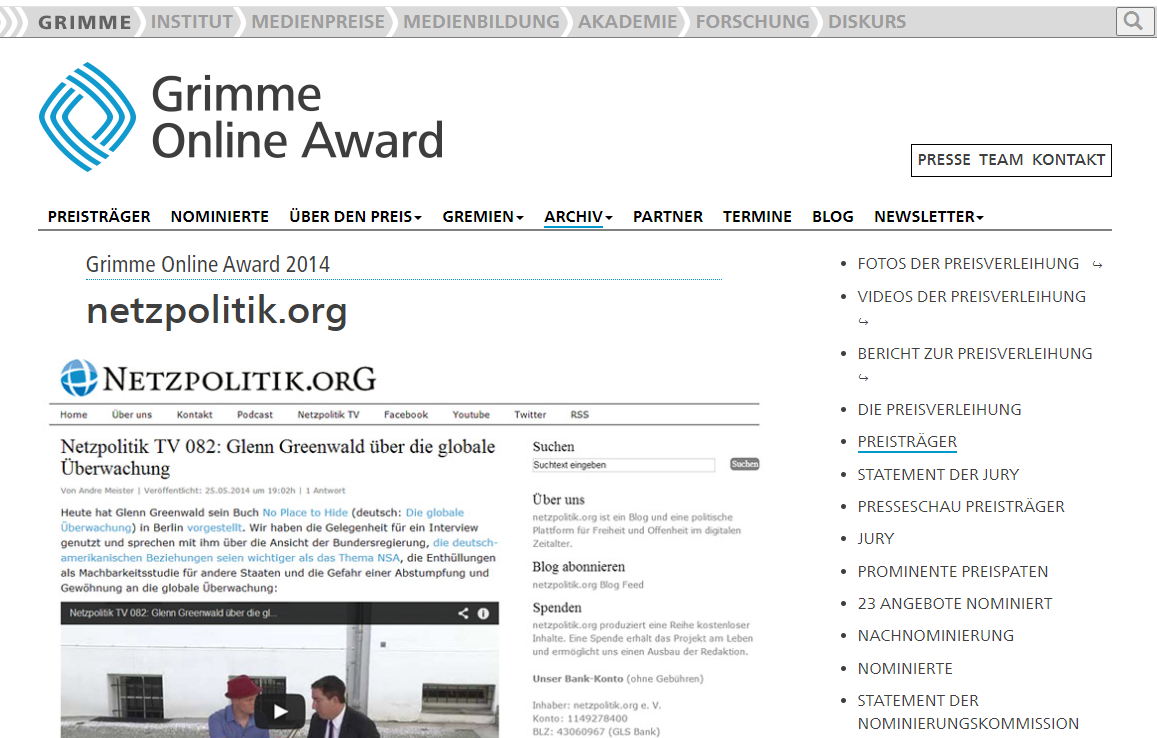Click the video share icon
The width and height of the screenshot is (1157, 738).
tap(463, 613)
